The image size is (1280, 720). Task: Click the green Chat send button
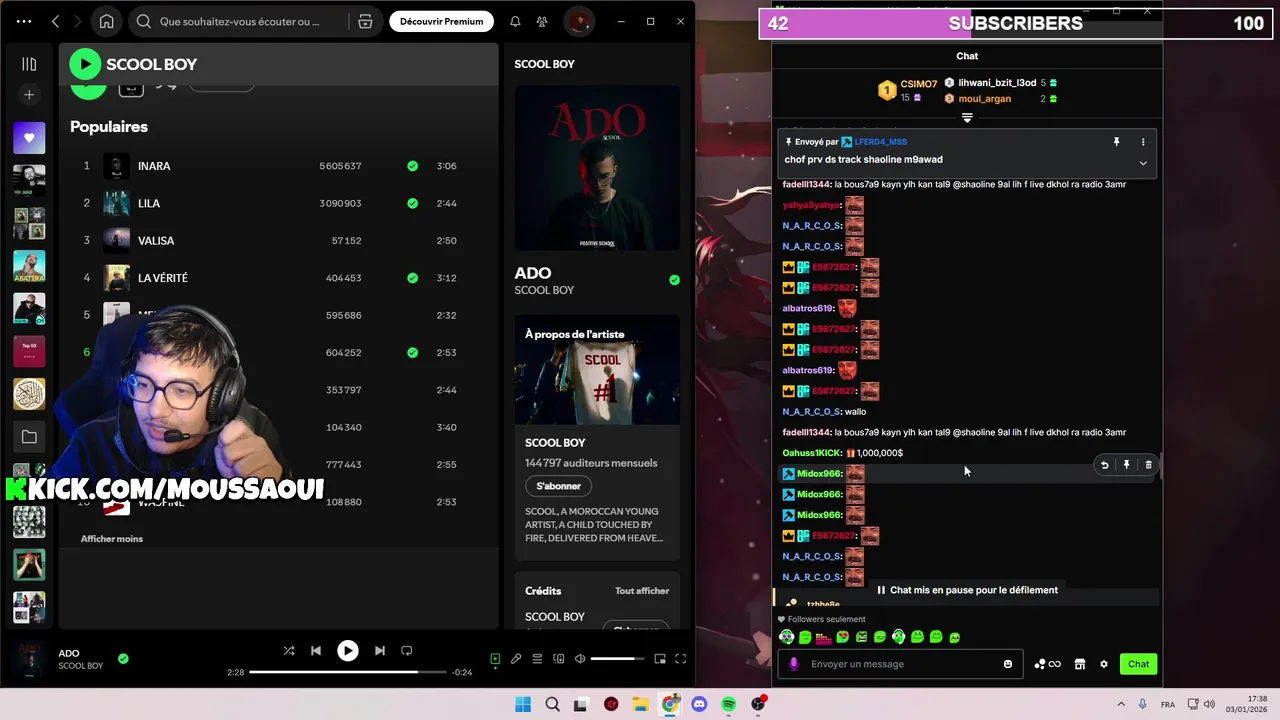(x=1139, y=664)
